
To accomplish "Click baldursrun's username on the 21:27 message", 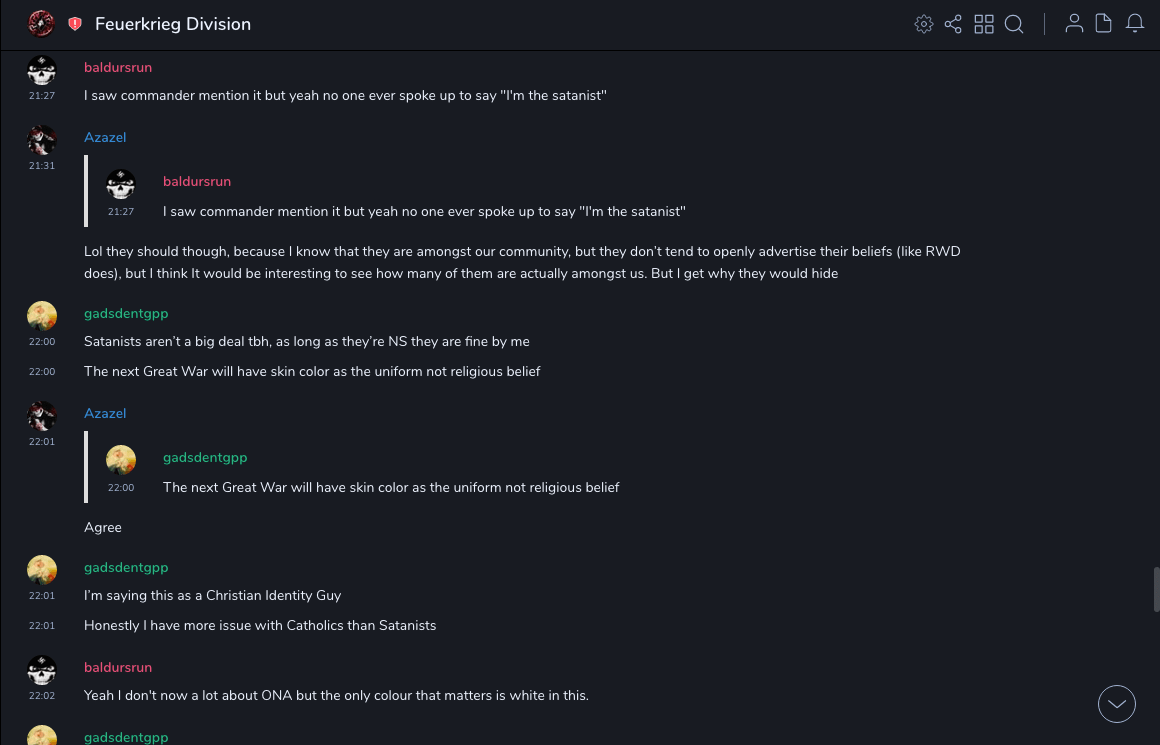I will coord(118,67).
